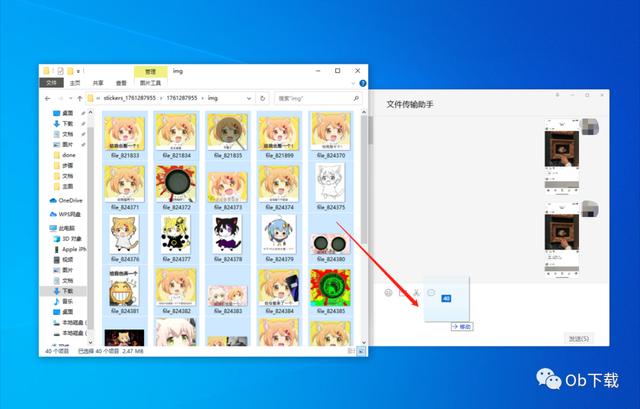640x409 pixels.
Task: Click file name label file_824384
Action: pyautogui.click(x=279, y=311)
